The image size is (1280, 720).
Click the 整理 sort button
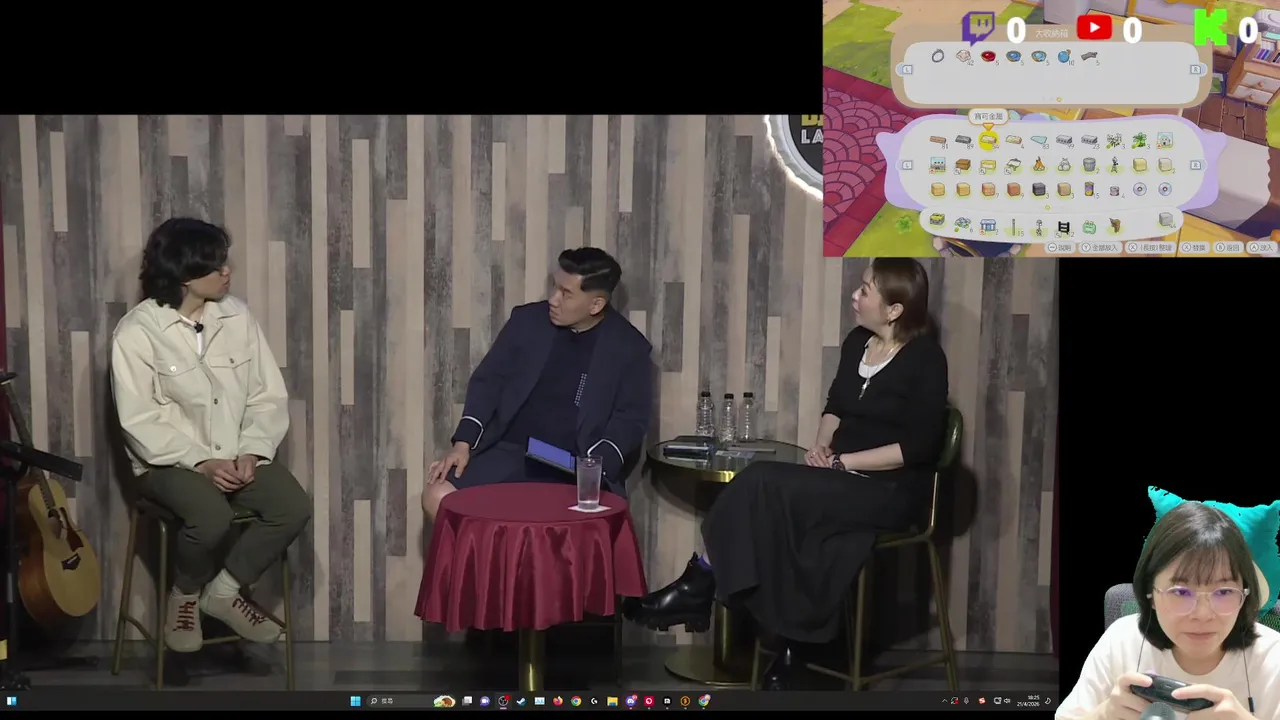(1151, 247)
